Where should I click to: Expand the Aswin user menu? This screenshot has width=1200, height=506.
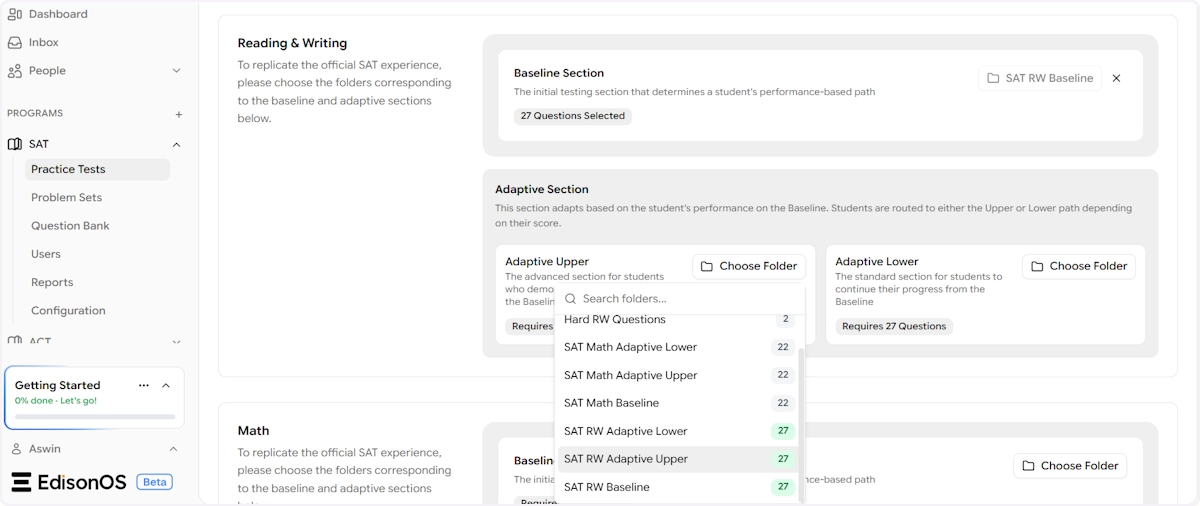pos(173,449)
